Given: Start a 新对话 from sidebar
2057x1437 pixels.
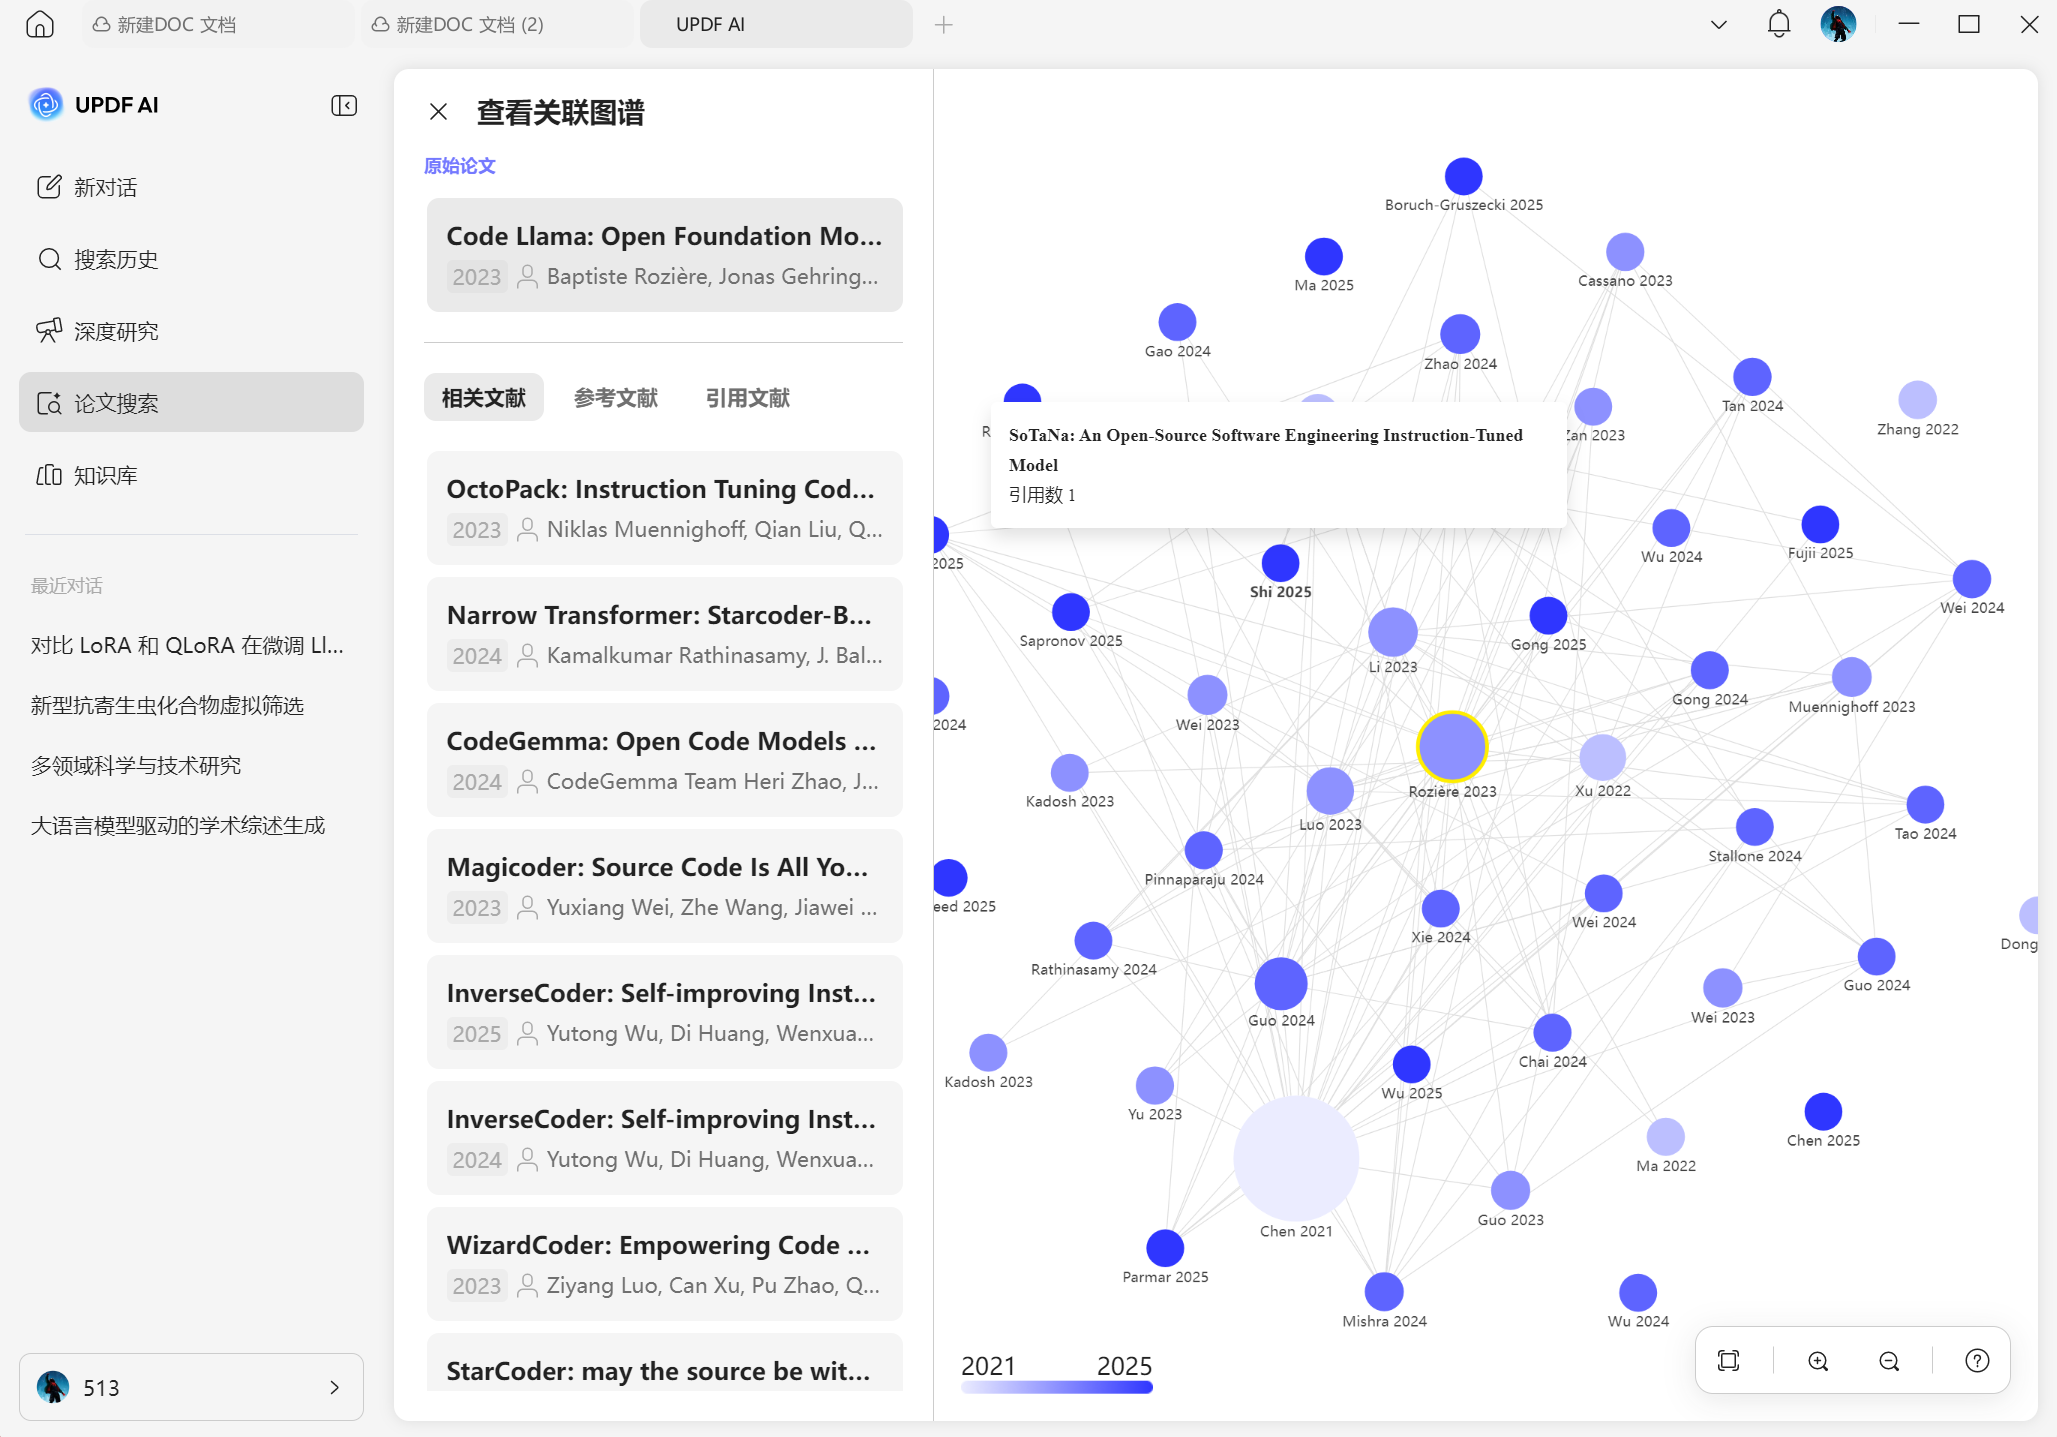Looking at the screenshot, I should pos(104,187).
